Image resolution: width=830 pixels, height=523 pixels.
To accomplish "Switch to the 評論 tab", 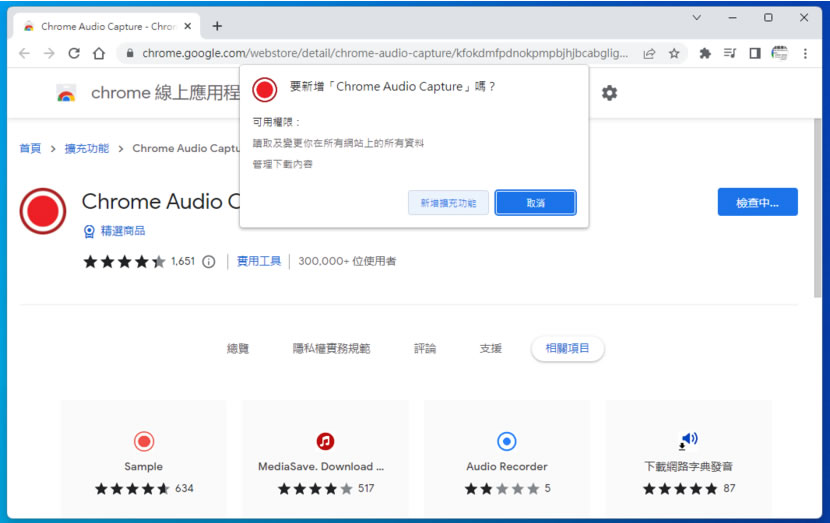I will coord(425,348).
